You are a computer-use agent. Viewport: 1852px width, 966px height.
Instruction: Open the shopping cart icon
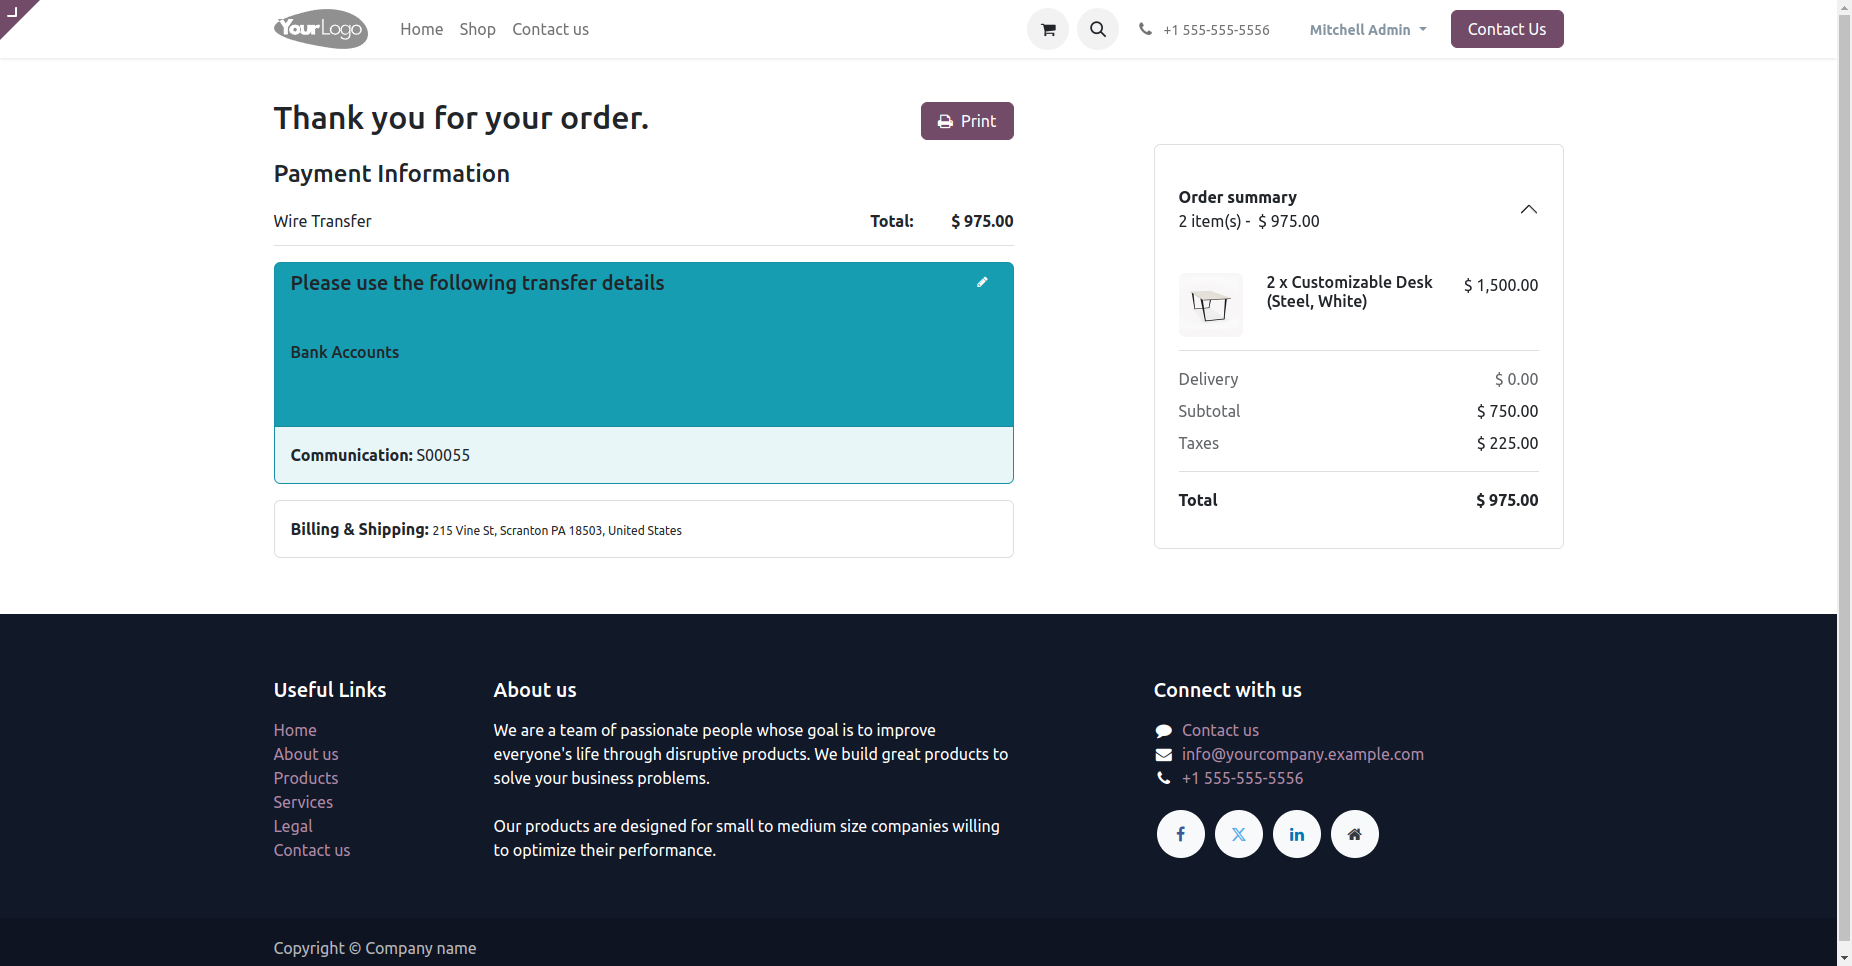point(1047,29)
